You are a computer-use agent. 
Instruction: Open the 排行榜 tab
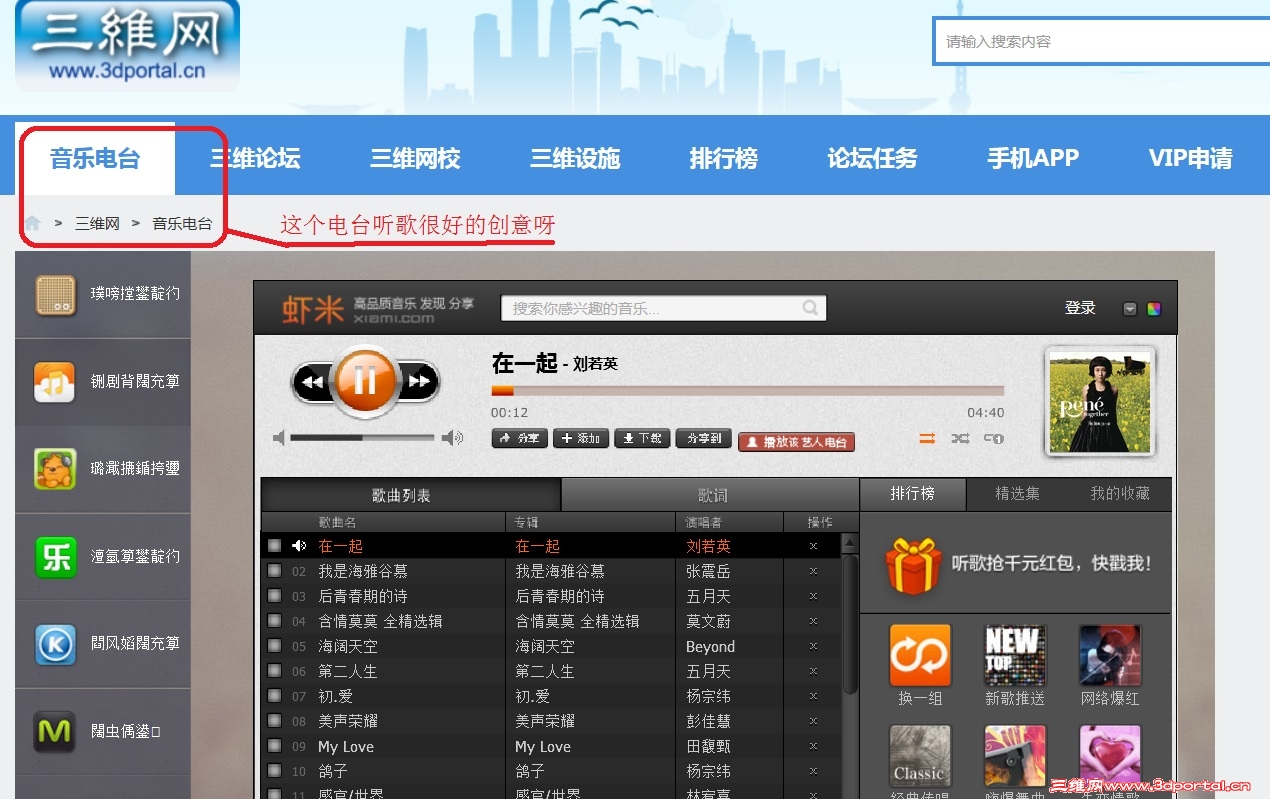tap(913, 494)
